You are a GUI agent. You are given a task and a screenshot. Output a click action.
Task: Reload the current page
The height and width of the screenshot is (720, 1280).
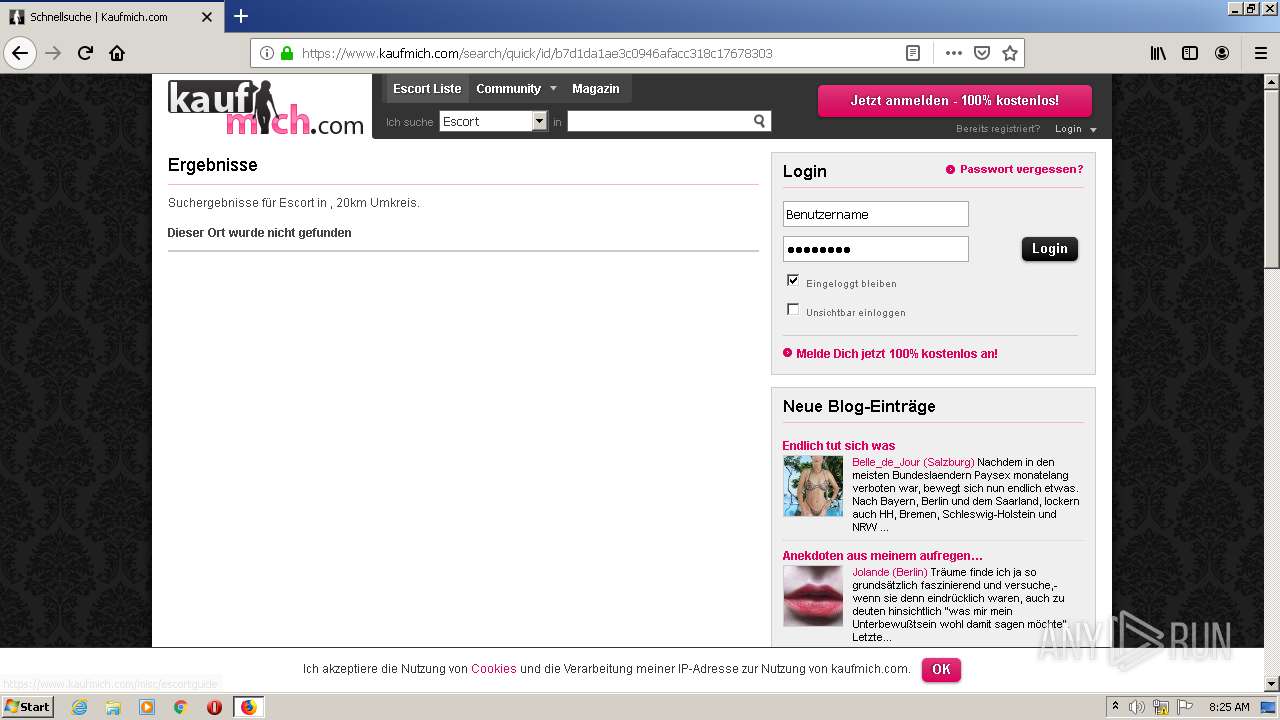pyautogui.click(x=85, y=53)
